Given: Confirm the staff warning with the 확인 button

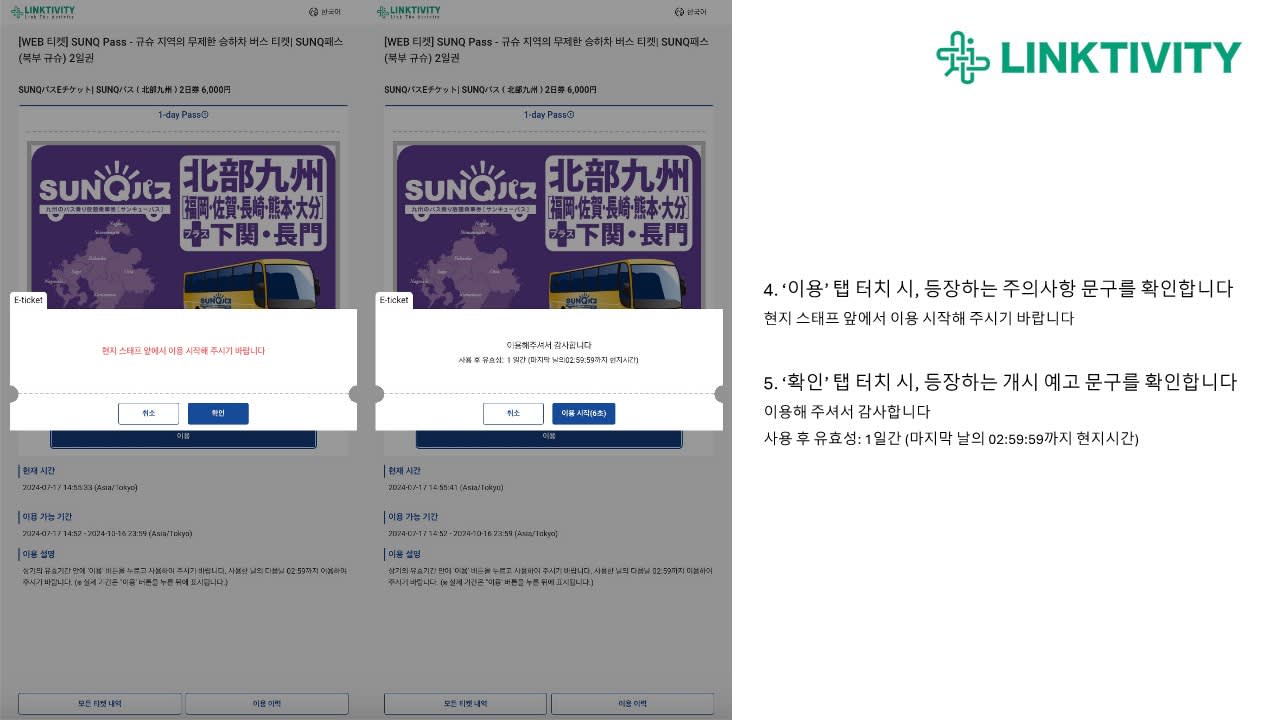Looking at the screenshot, I should pyautogui.click(x=218, y=413).
